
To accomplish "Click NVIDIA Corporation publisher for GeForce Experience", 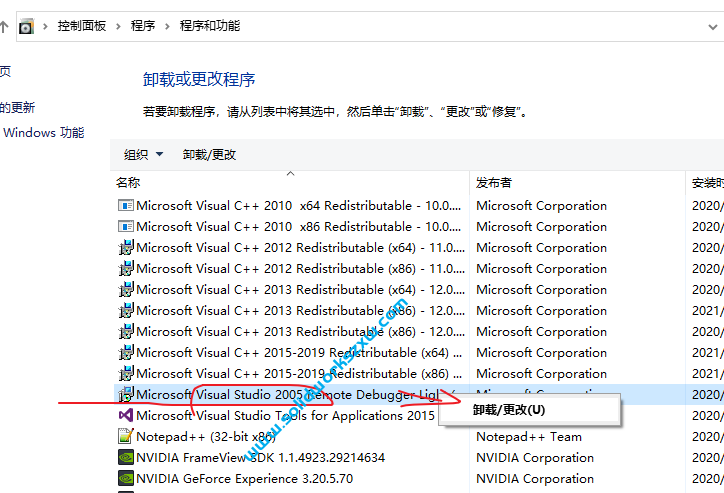I will click(x=535, y=479).
